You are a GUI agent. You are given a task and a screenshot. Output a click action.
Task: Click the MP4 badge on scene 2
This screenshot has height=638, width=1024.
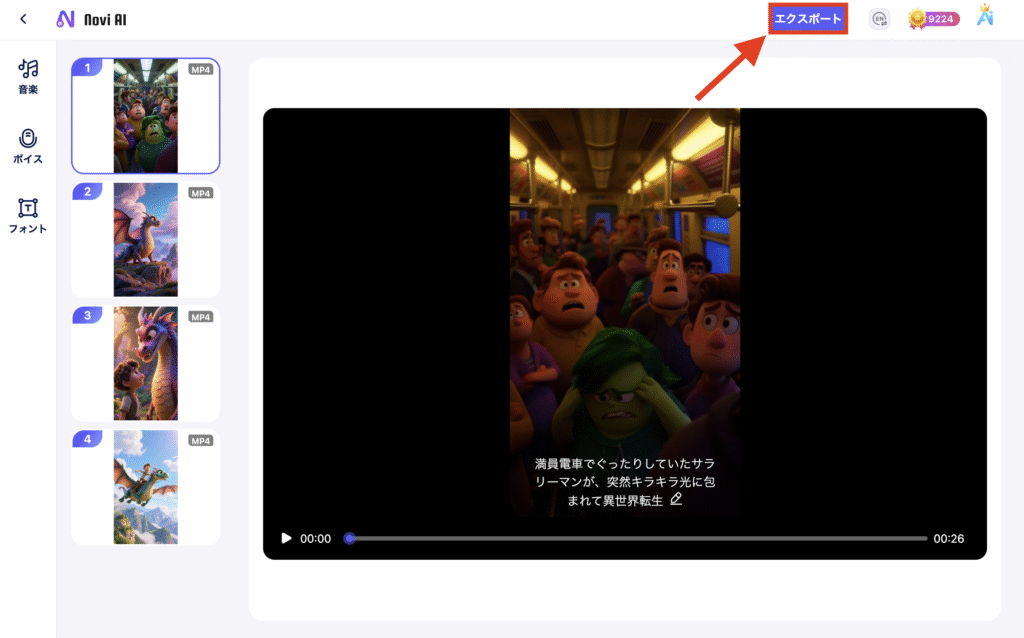(x=201, y=193)
